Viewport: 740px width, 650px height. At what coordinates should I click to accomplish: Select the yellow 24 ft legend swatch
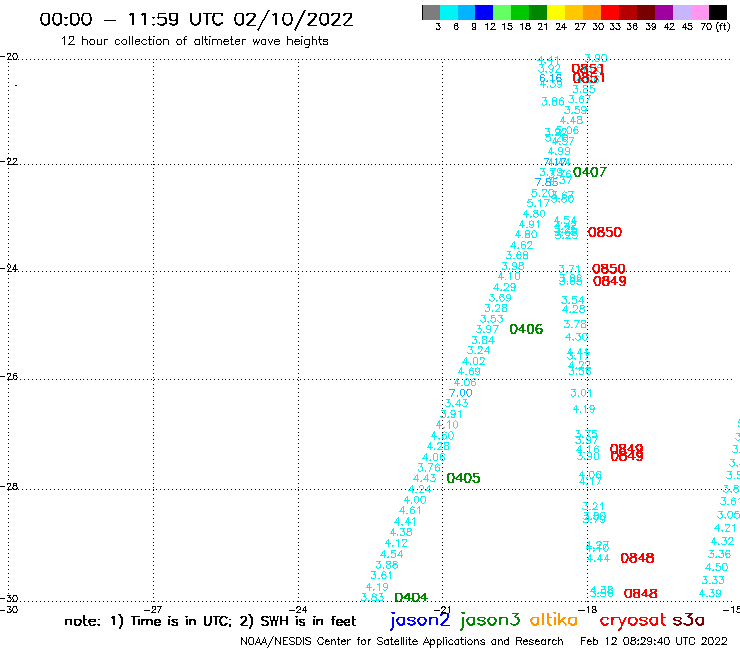point(556,12)
